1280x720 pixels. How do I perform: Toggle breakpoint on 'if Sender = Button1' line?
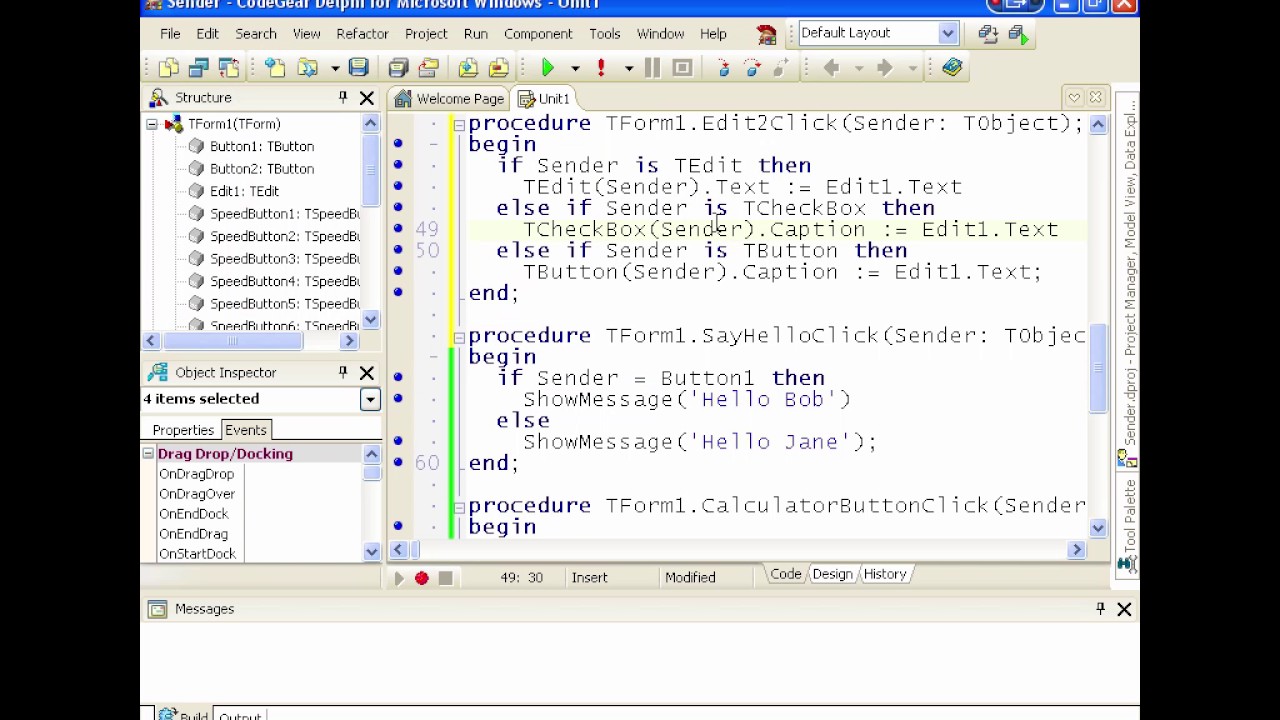click(x=398, y=377)
